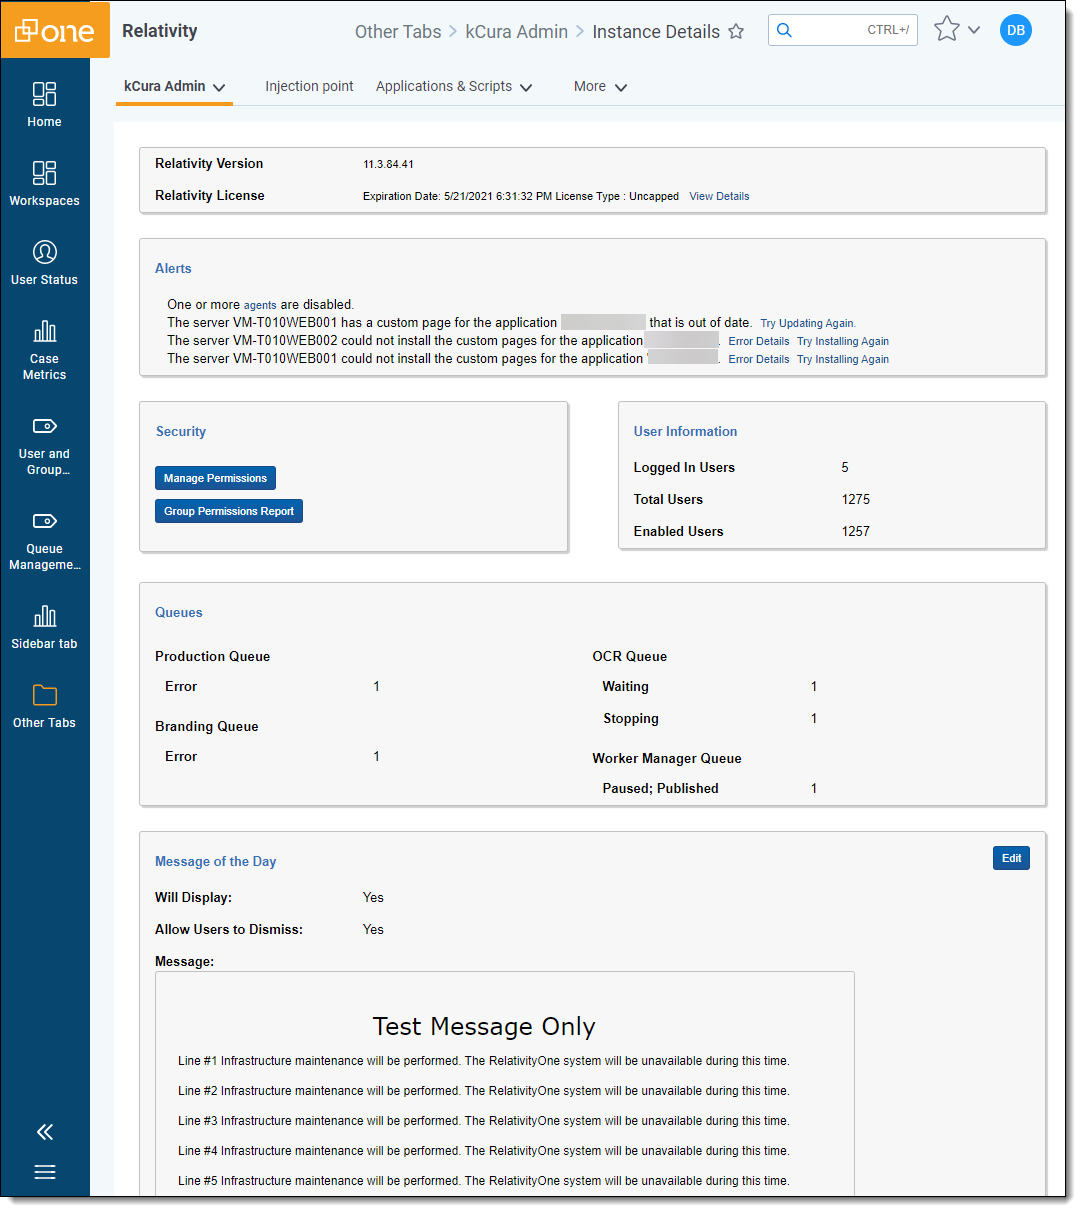Open the hamburger menu at sidebar bottom
This screenshot has height=1212, width=1081.
[x=45, y=1172]
